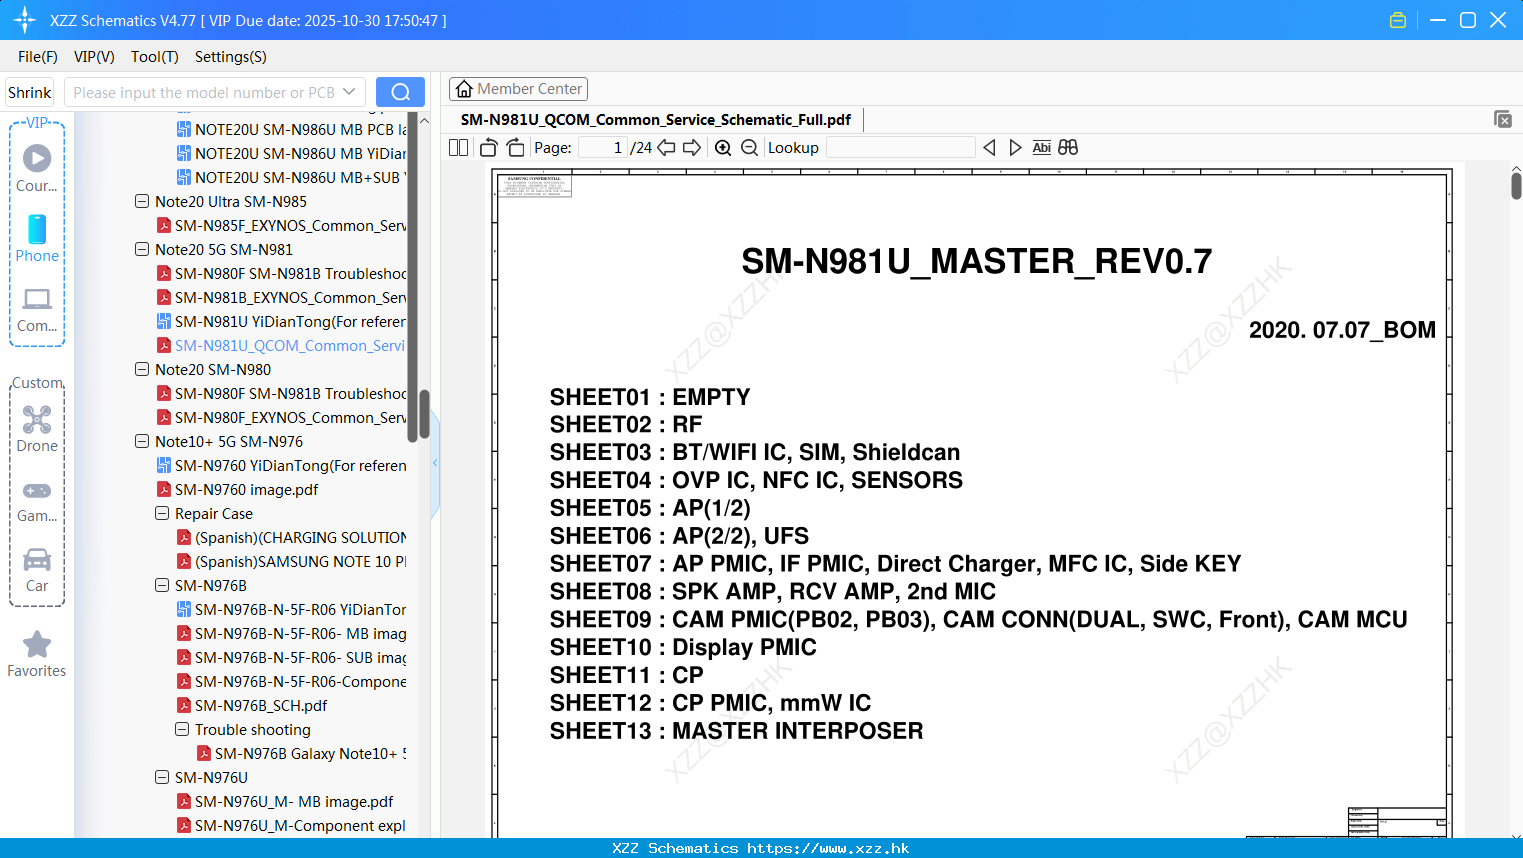Open Member Center home button
This screenshot has width=1523, height=858.
point(518,89)
